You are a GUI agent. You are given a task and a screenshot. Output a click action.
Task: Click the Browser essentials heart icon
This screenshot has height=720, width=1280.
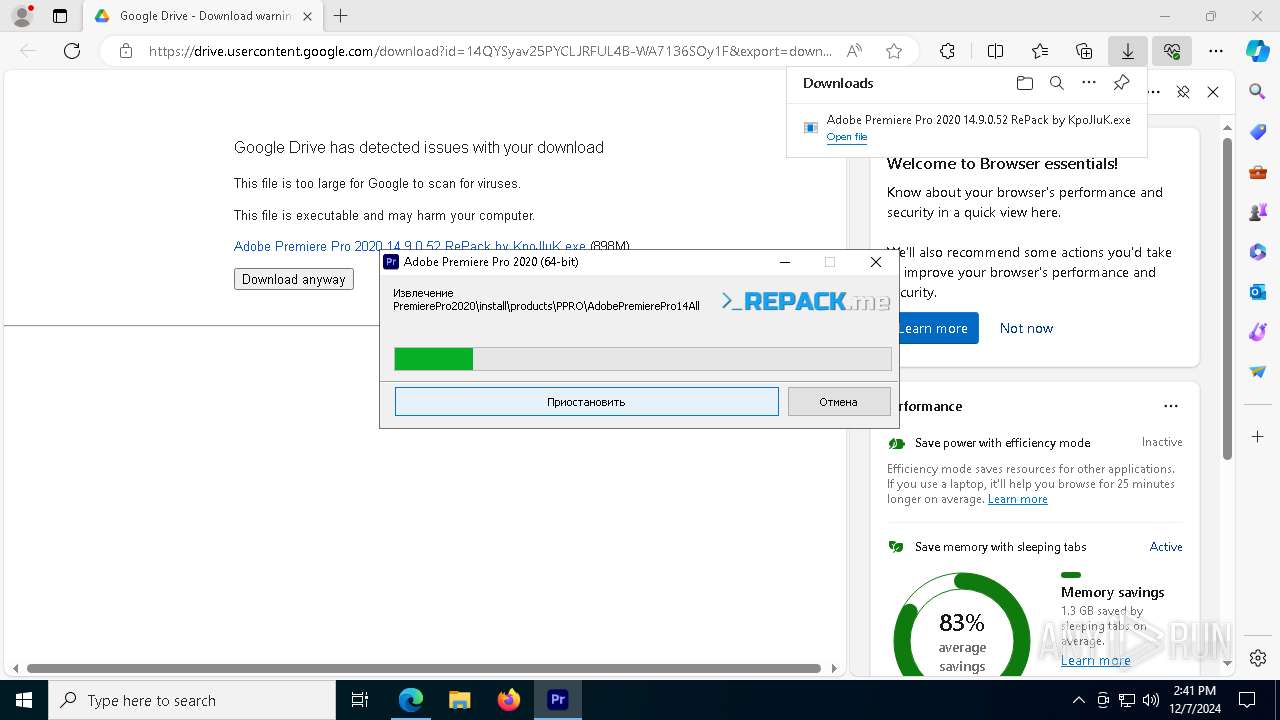pyautogui.click(x=1172, y=51)
